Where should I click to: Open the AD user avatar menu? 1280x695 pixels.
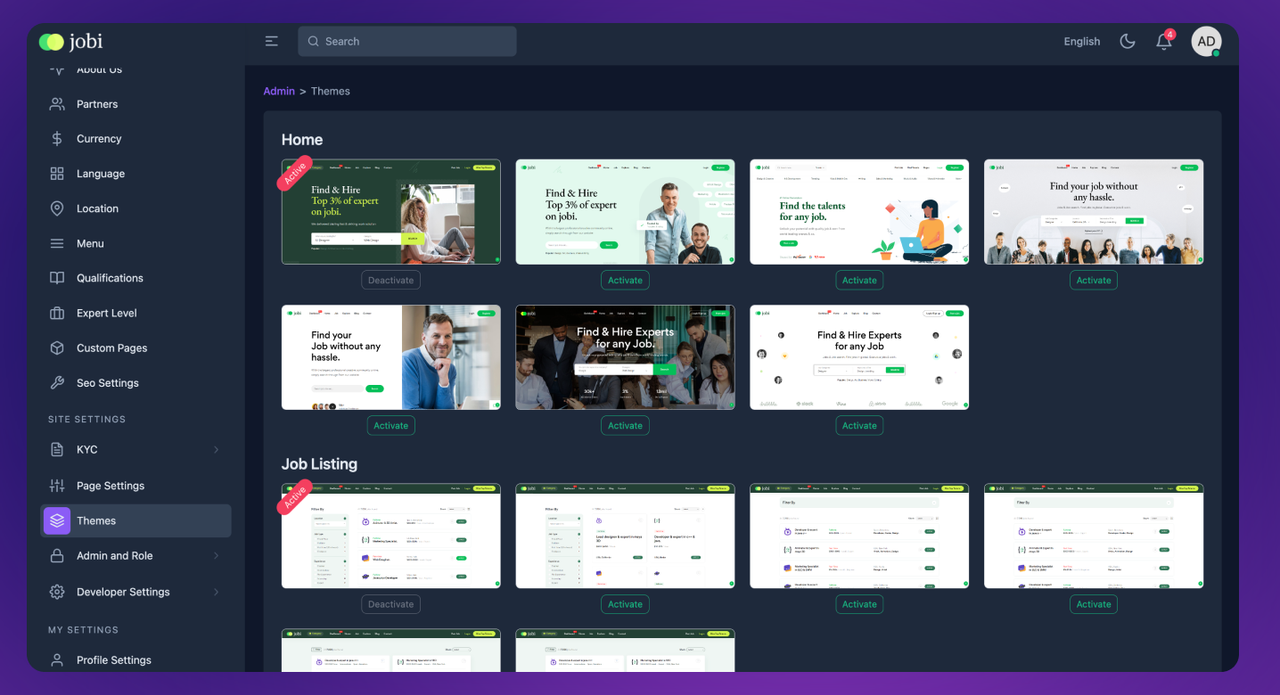point(1206,41)
